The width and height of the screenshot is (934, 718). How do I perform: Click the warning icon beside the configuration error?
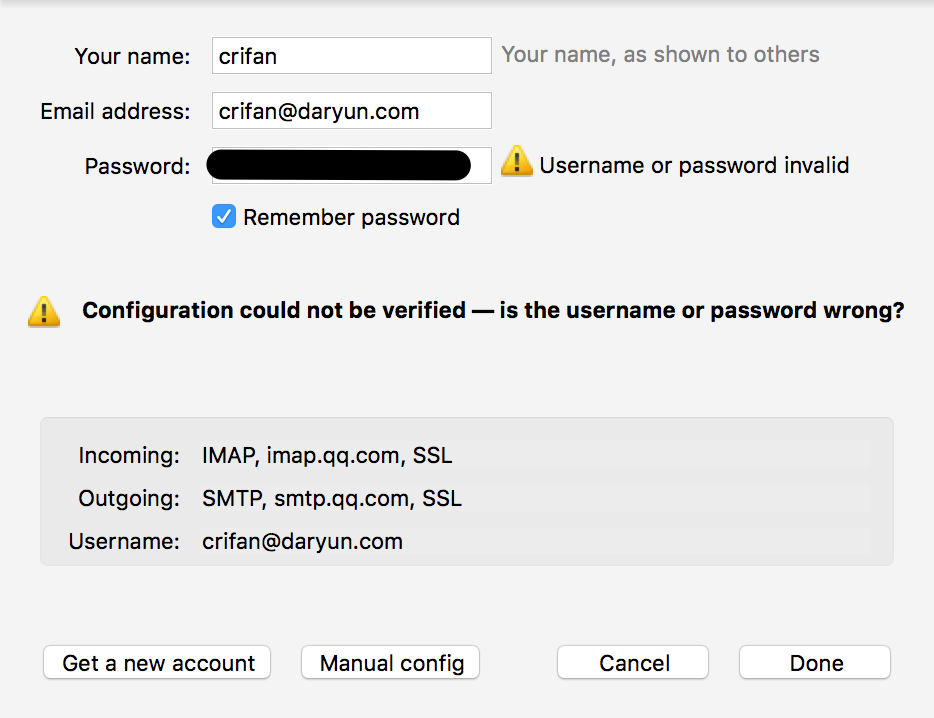click(44, 311)
